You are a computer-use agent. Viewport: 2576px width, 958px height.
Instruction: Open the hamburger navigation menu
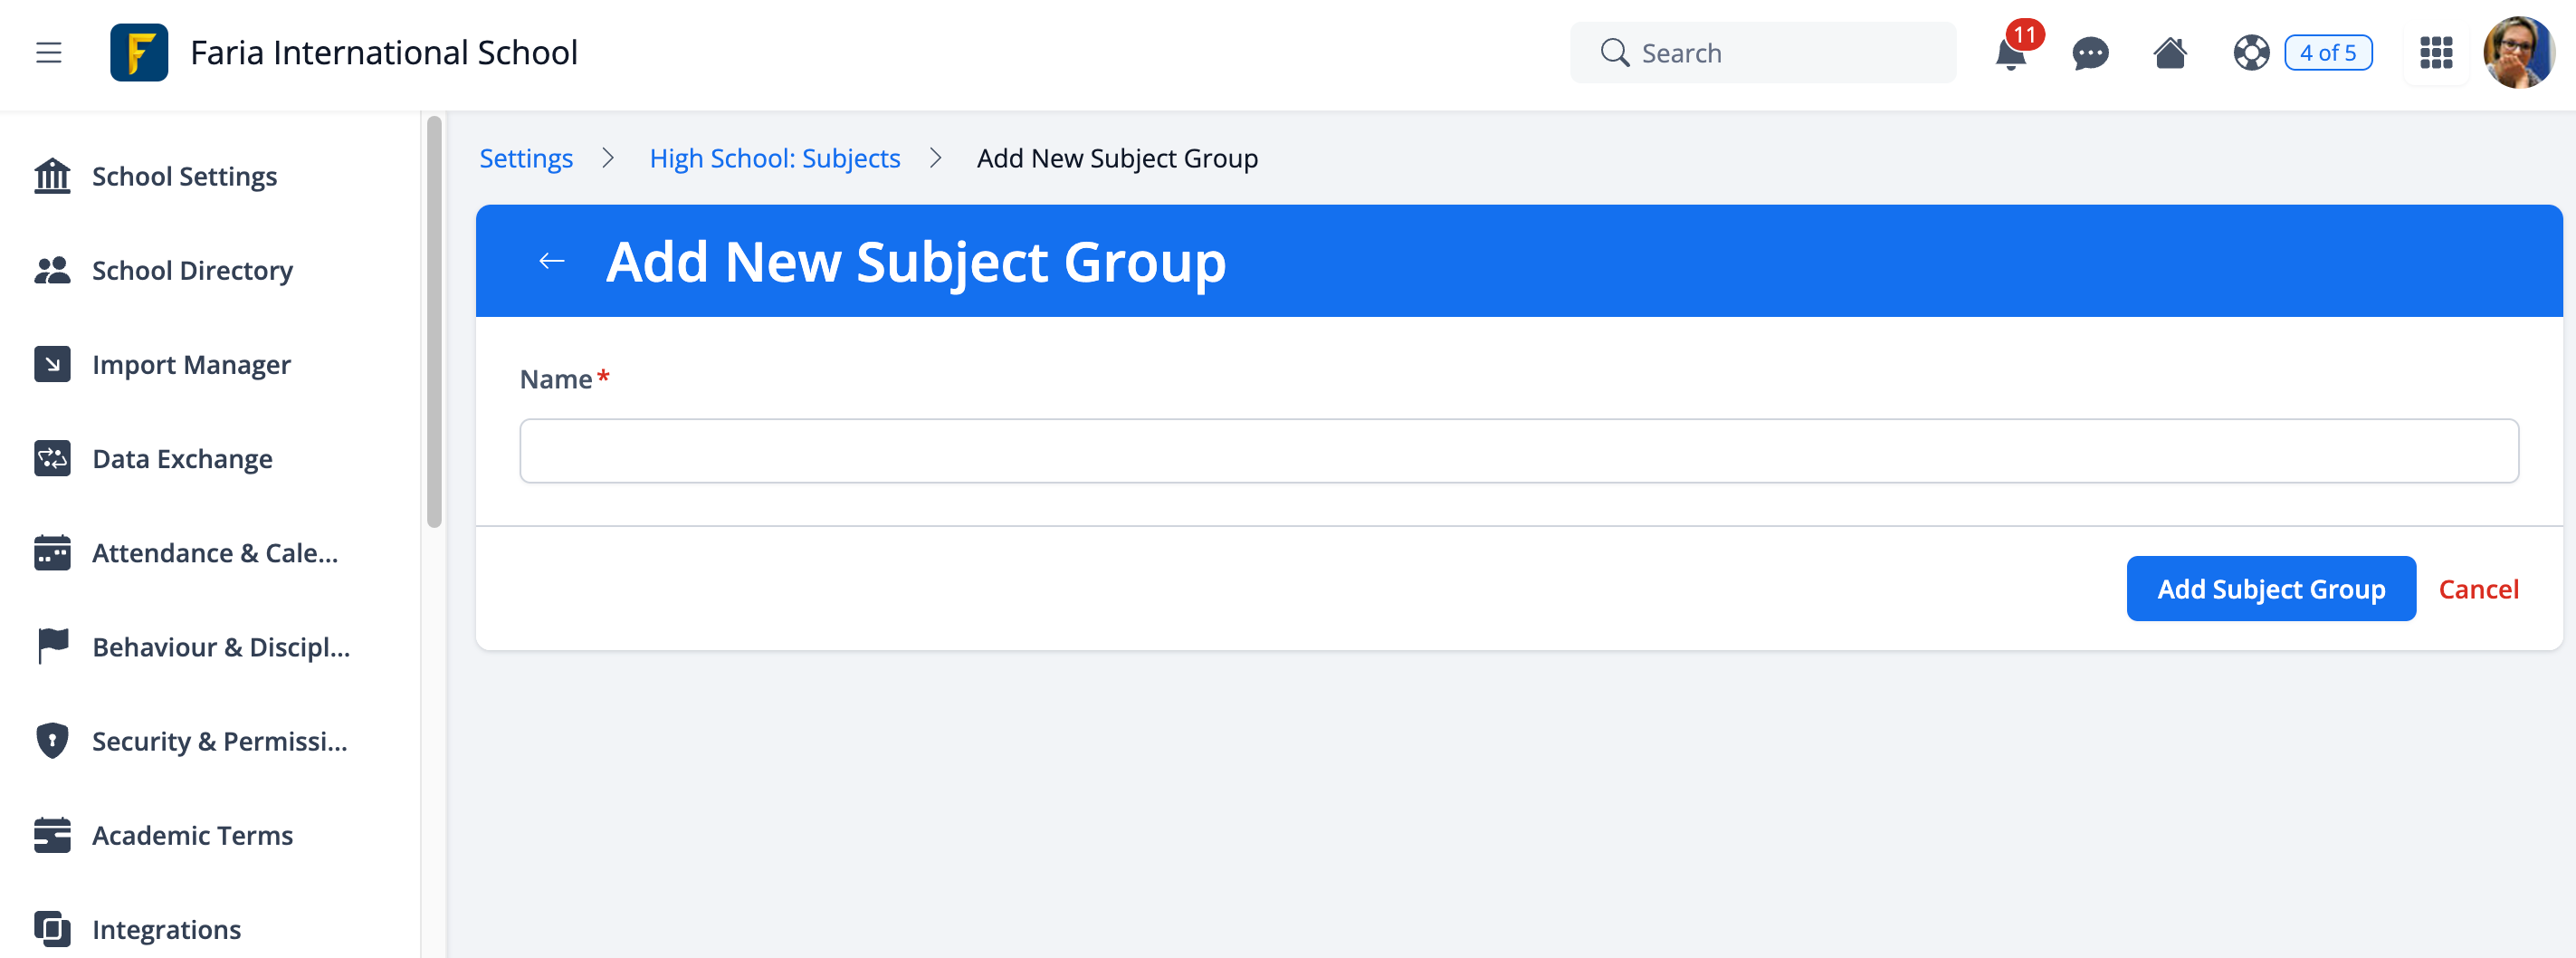49,53
